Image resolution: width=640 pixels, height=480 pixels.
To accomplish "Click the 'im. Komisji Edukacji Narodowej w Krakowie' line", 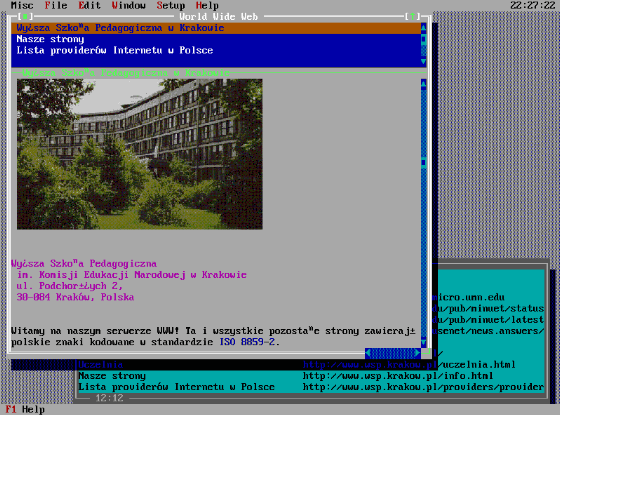I will (x=131, y=275).
